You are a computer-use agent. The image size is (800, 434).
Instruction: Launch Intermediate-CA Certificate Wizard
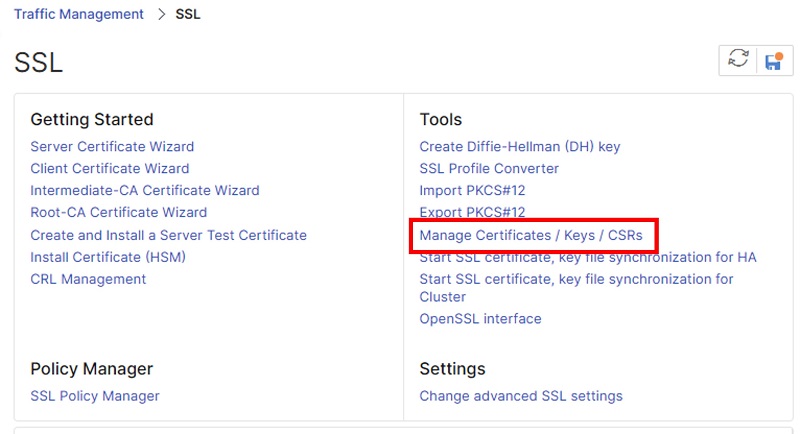tap(145, 191)
